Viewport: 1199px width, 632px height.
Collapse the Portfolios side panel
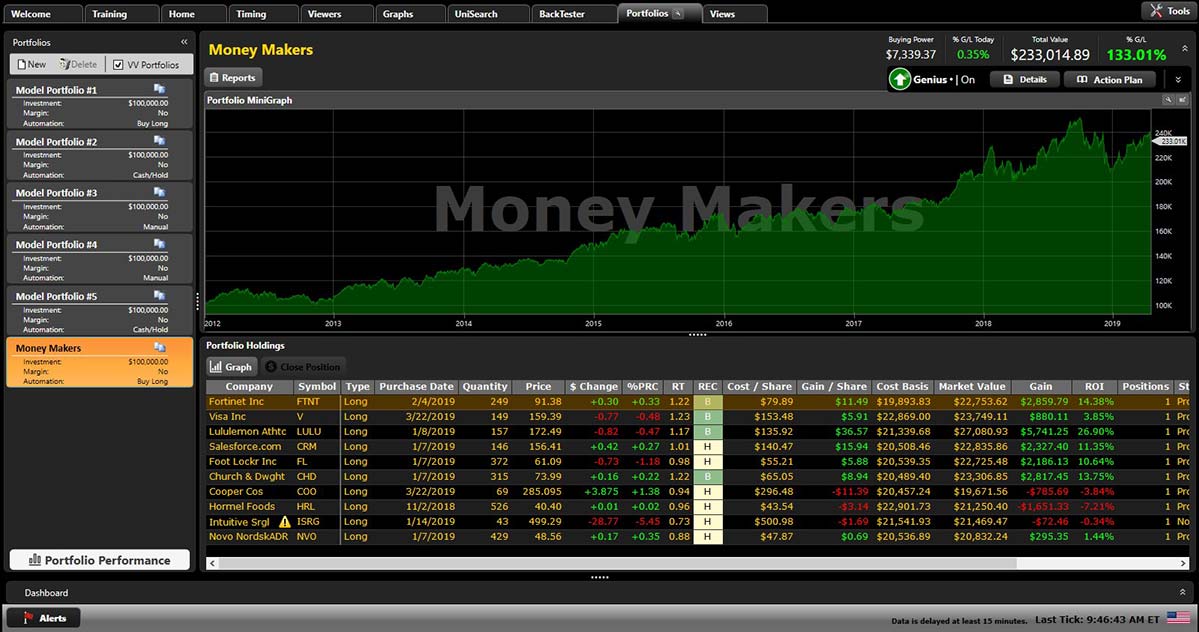[x=184, y=42]
